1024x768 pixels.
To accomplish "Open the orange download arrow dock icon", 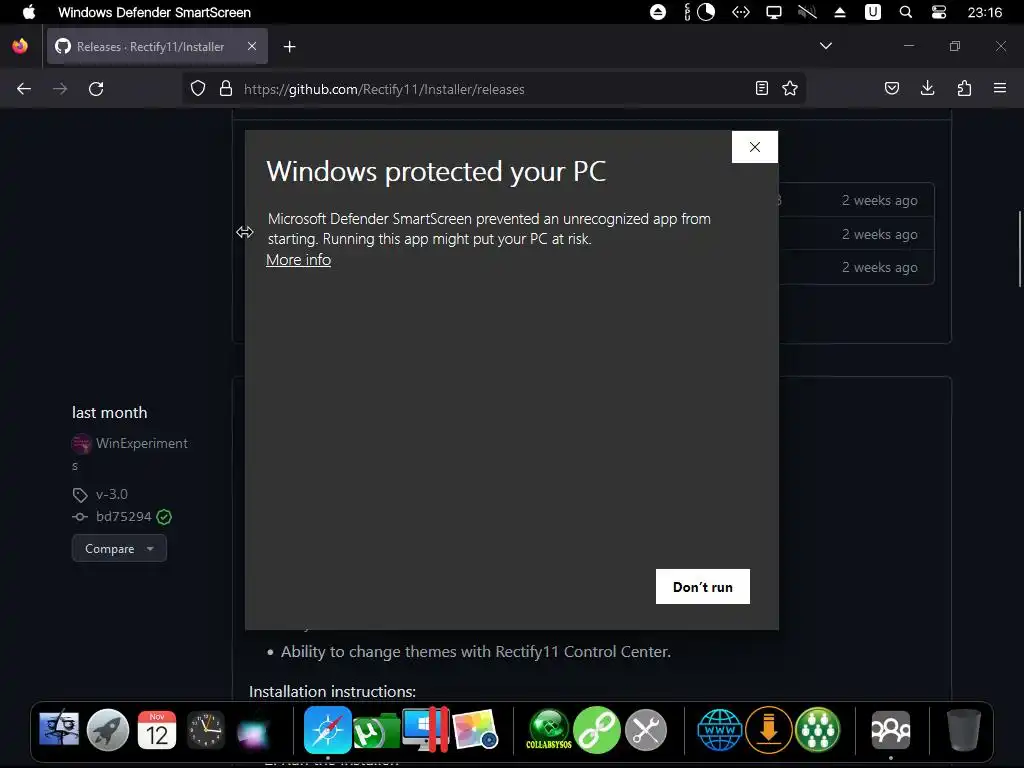I will tap(769, 729).
